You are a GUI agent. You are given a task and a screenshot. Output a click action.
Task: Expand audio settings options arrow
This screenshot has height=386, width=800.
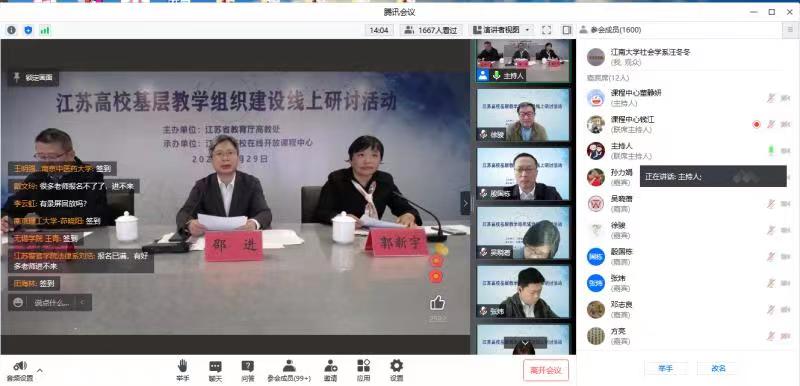pos(40,371)
